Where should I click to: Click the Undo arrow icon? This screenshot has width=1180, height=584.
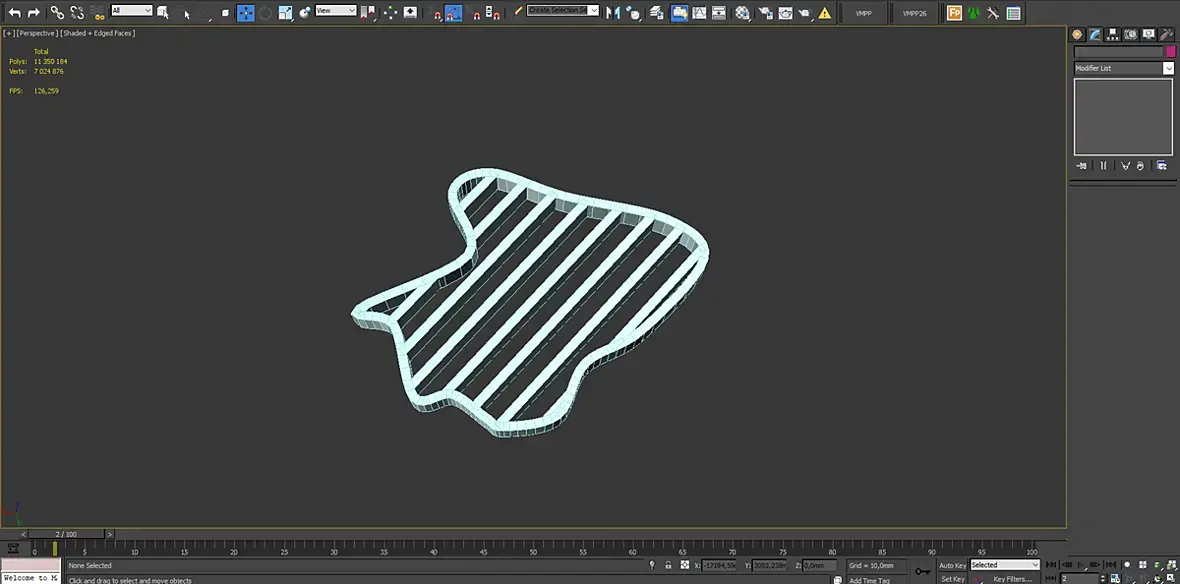coord(14,13)
